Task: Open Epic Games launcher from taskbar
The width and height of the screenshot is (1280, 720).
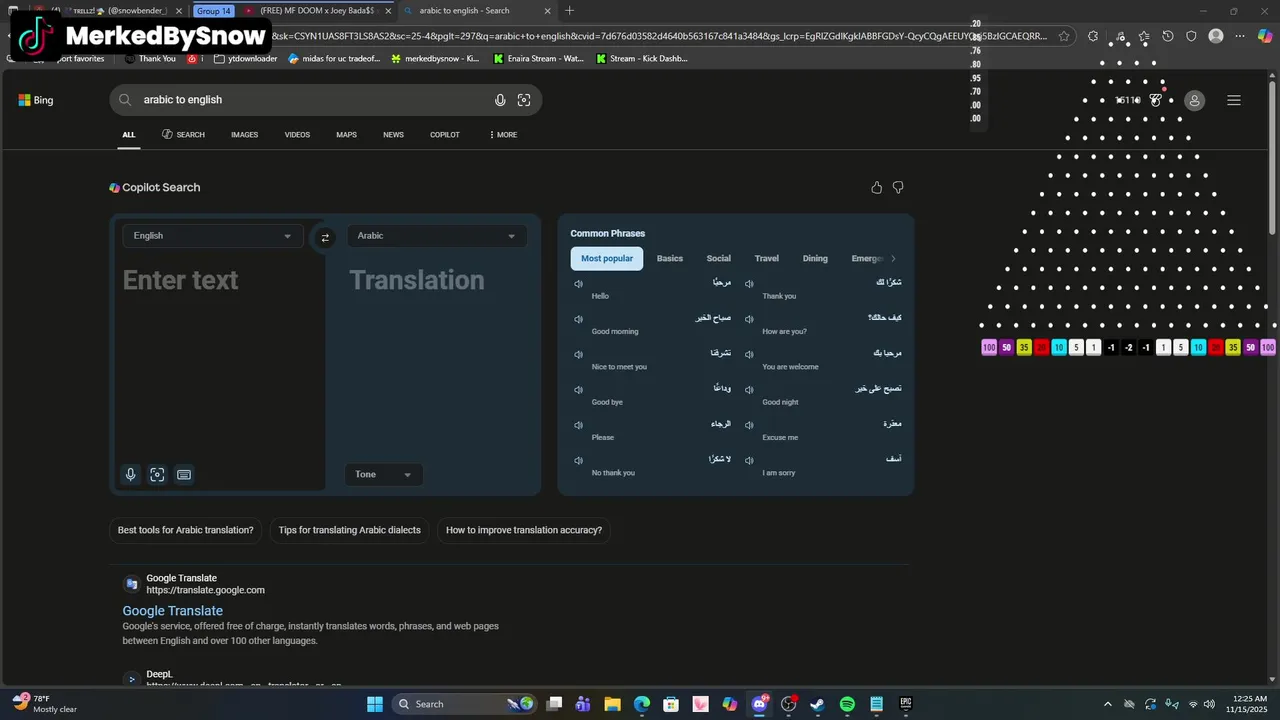Action: click(906, 704)
